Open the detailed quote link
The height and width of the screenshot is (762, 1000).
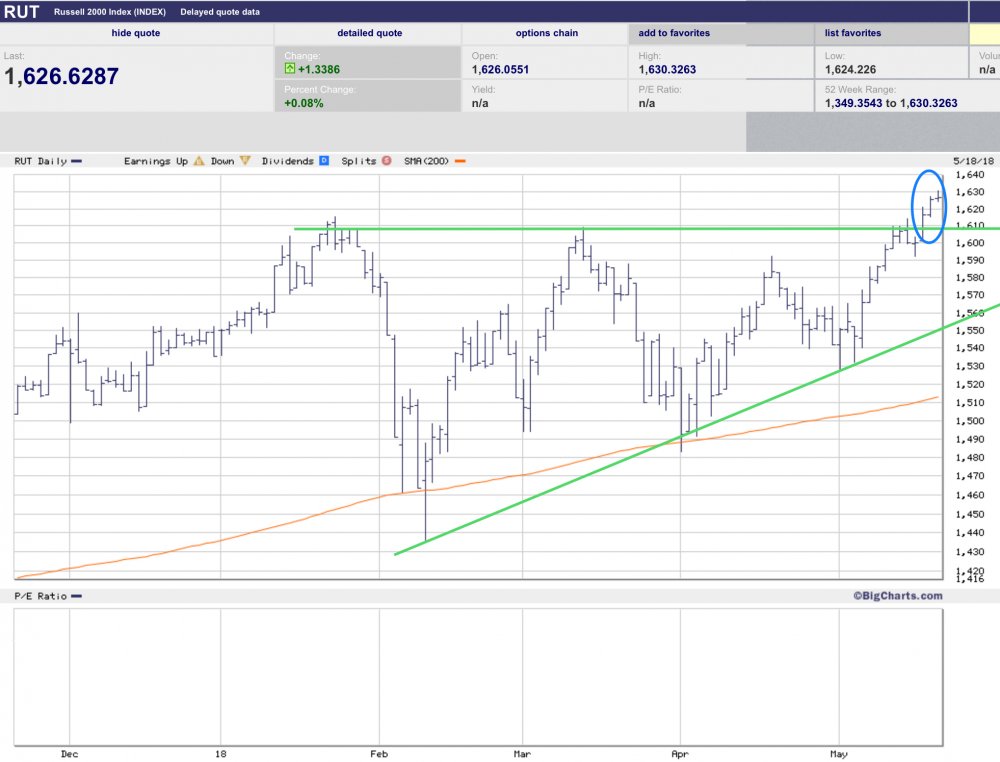coord(369,33)
